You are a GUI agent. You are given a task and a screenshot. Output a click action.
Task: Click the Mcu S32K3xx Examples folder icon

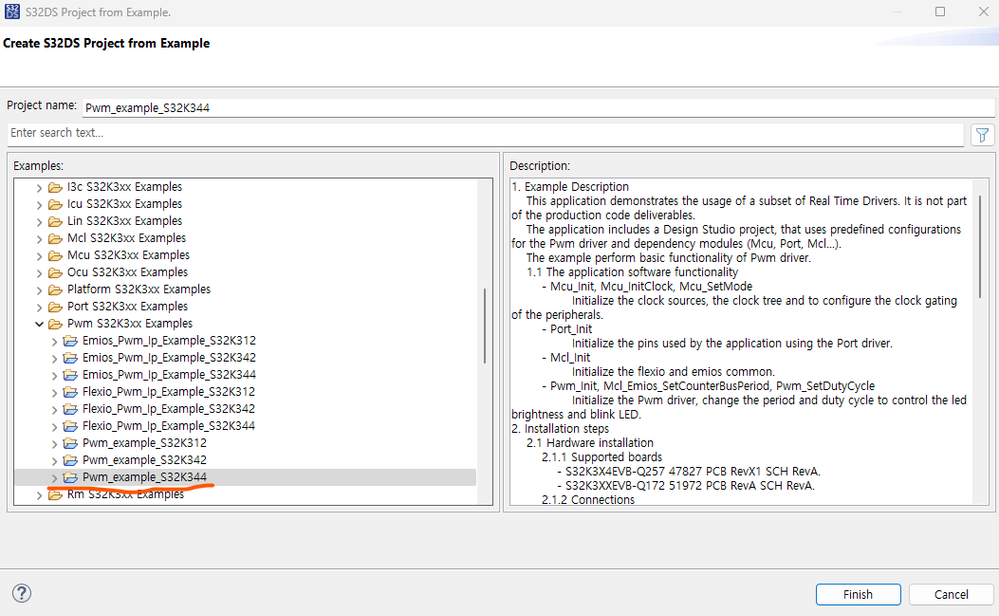(55, 255)
